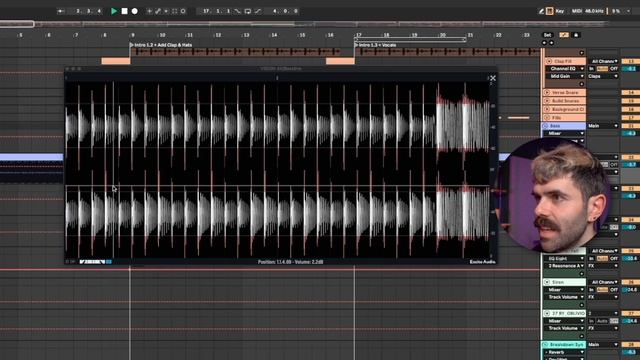Enable MIDI Map Mode
The image size is (640, 360).
coord(577,11)
